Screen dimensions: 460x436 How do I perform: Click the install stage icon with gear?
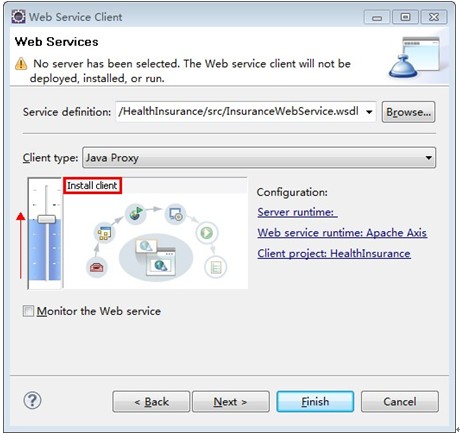(x=175, y=214)
